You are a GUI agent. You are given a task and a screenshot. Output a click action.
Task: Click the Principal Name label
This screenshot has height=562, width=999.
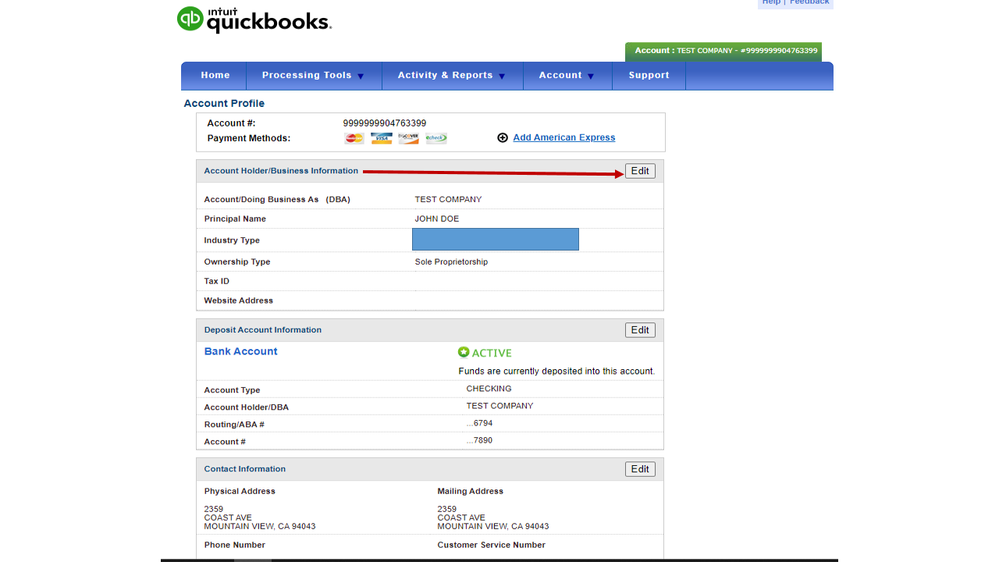point(235,219)
